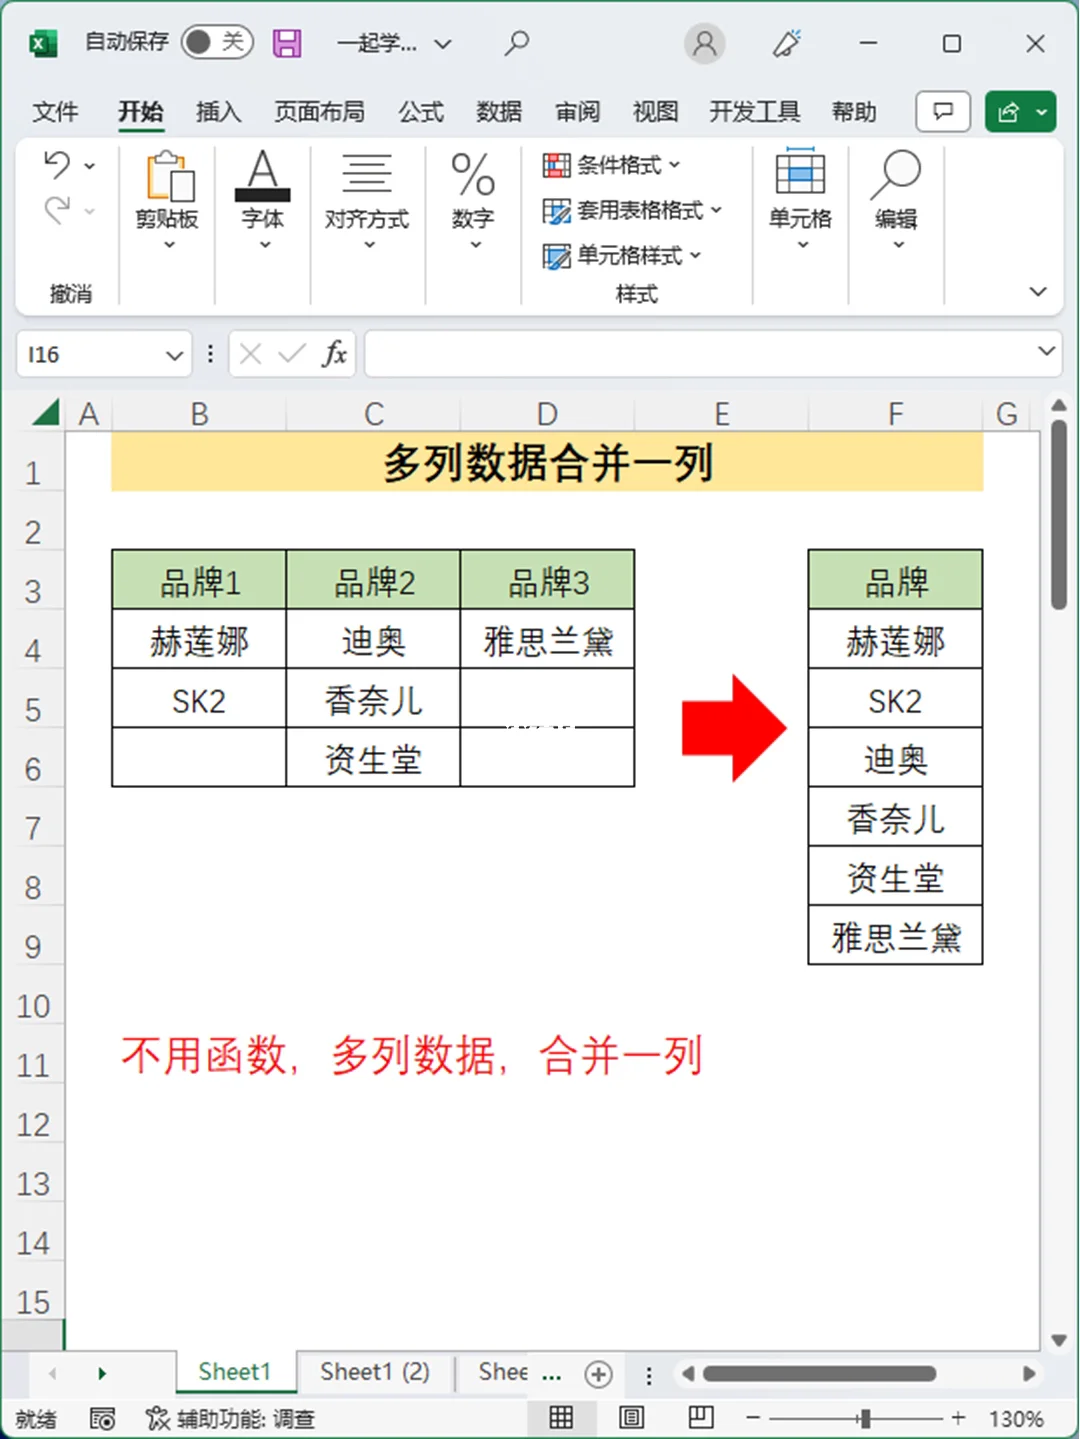This screenshot has width=1080, height=1439.
Task: Click the horizontal scrollbar thumb
Action: click(819, 1373)
